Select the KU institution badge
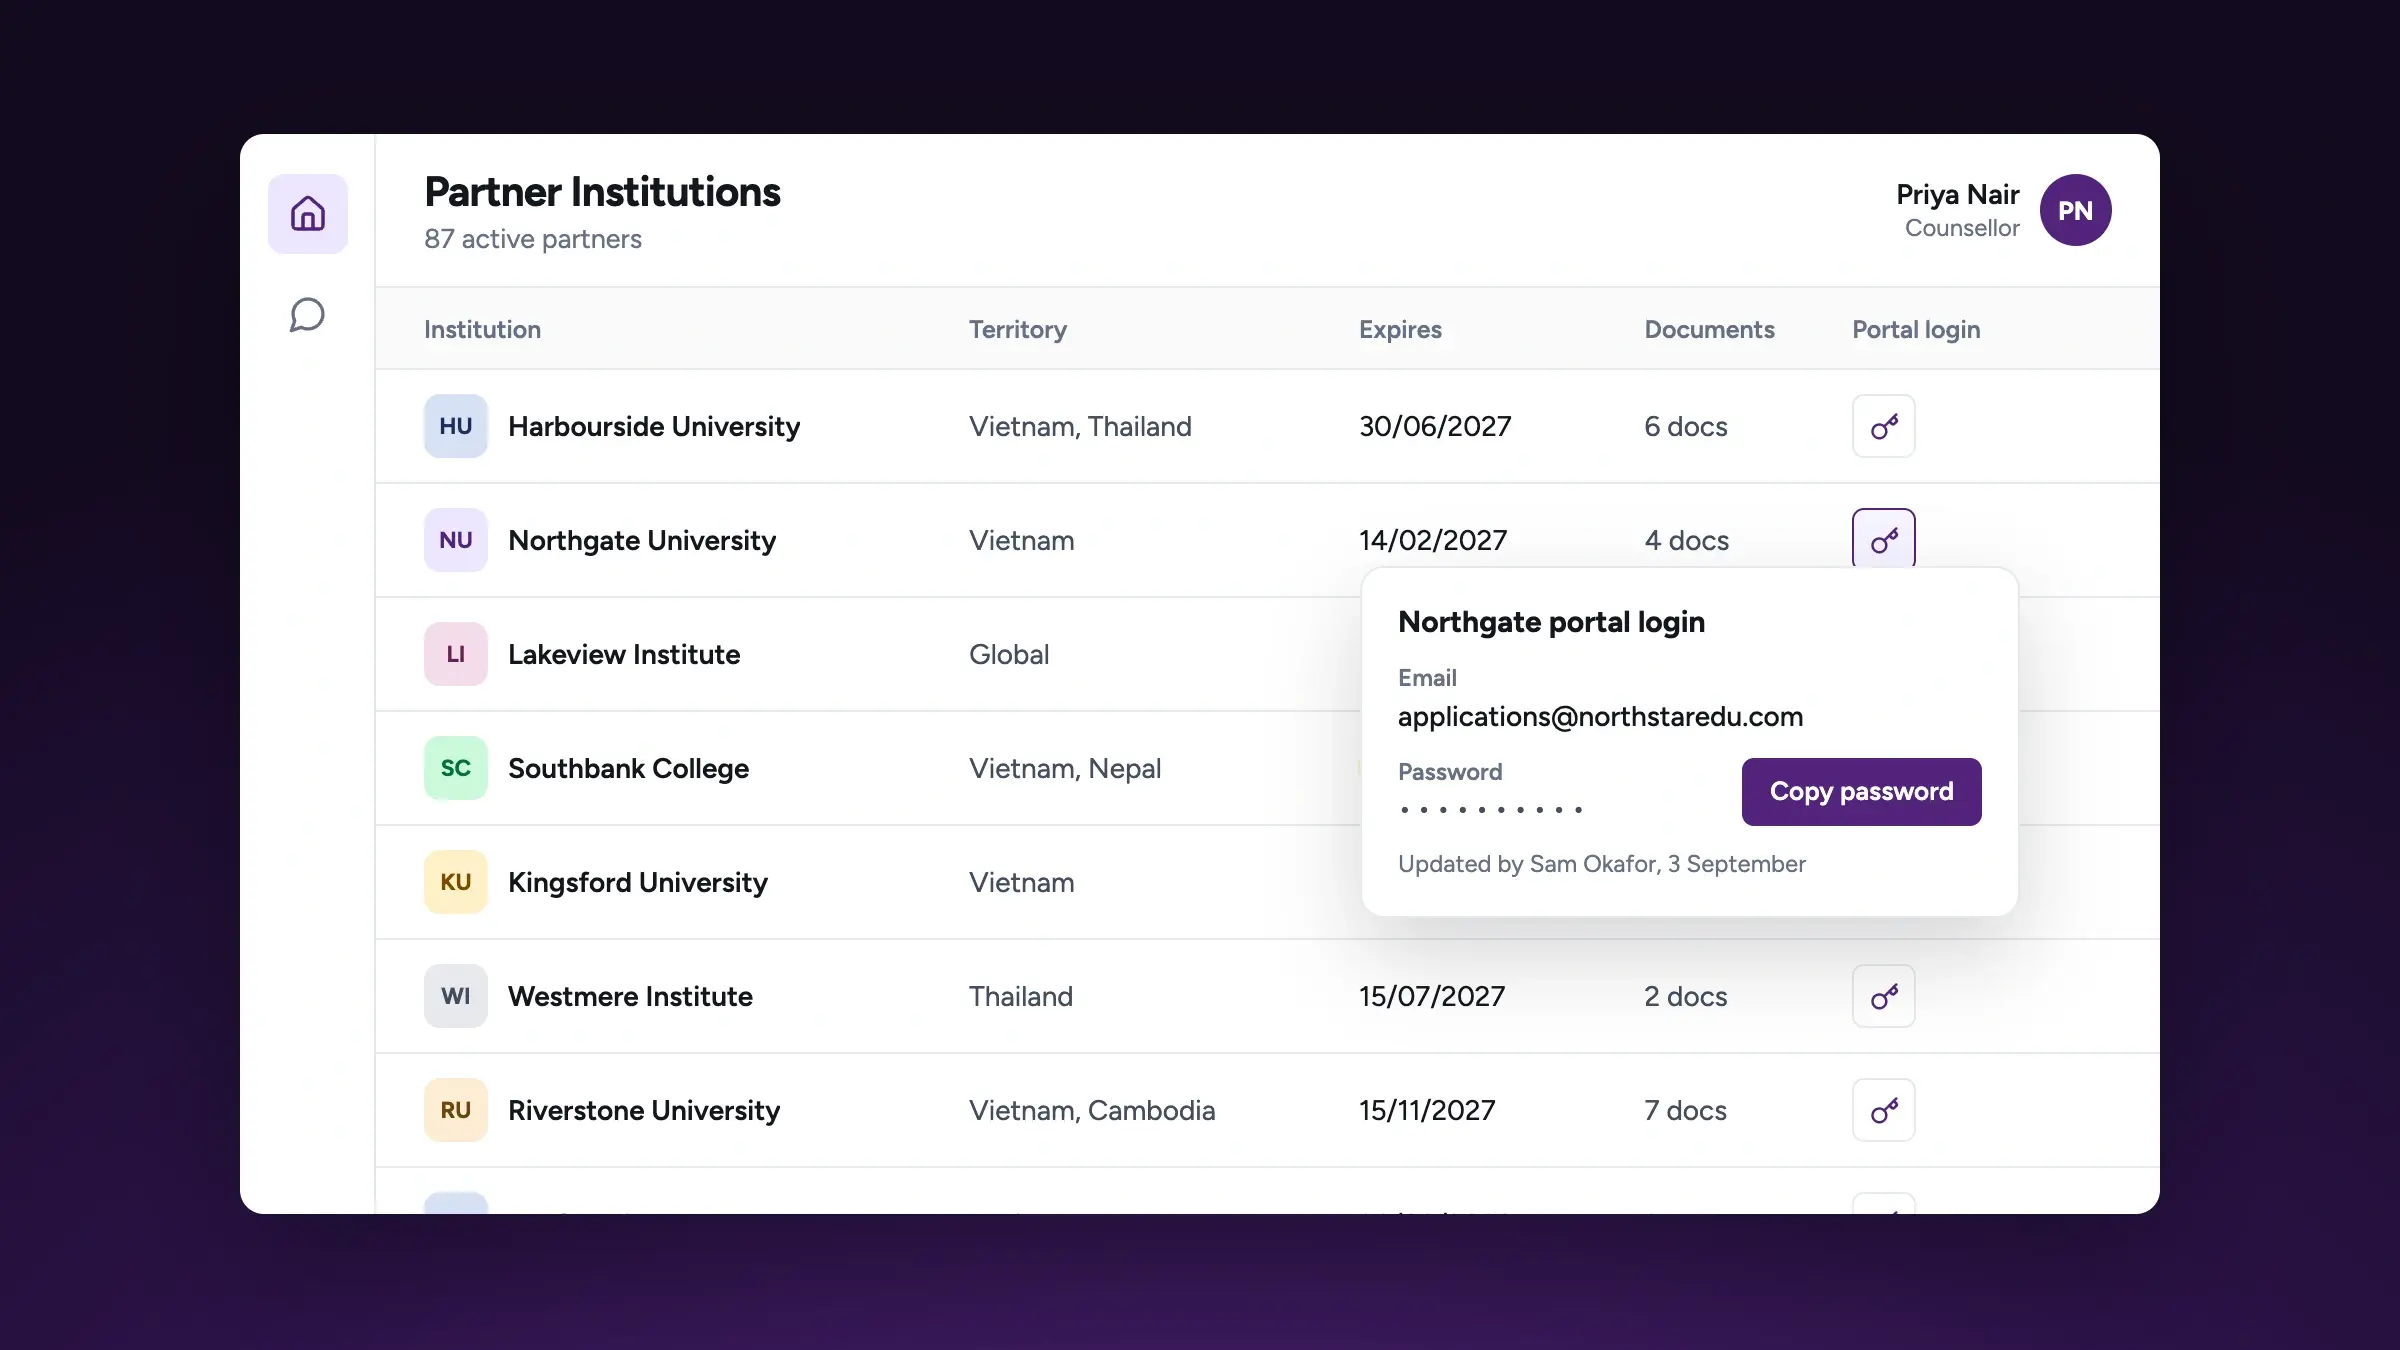Viewport: 2400px width, 1350px height. coord(456,882)
